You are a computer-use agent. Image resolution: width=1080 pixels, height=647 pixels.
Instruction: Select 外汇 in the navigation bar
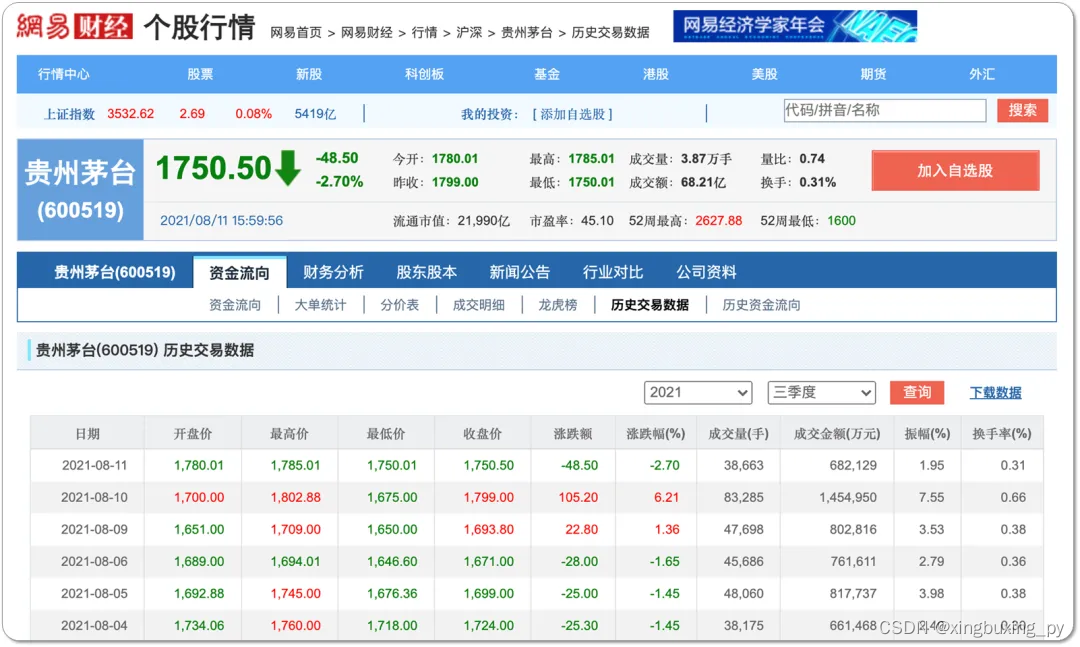pyautogui.click(x=982, y=74)
